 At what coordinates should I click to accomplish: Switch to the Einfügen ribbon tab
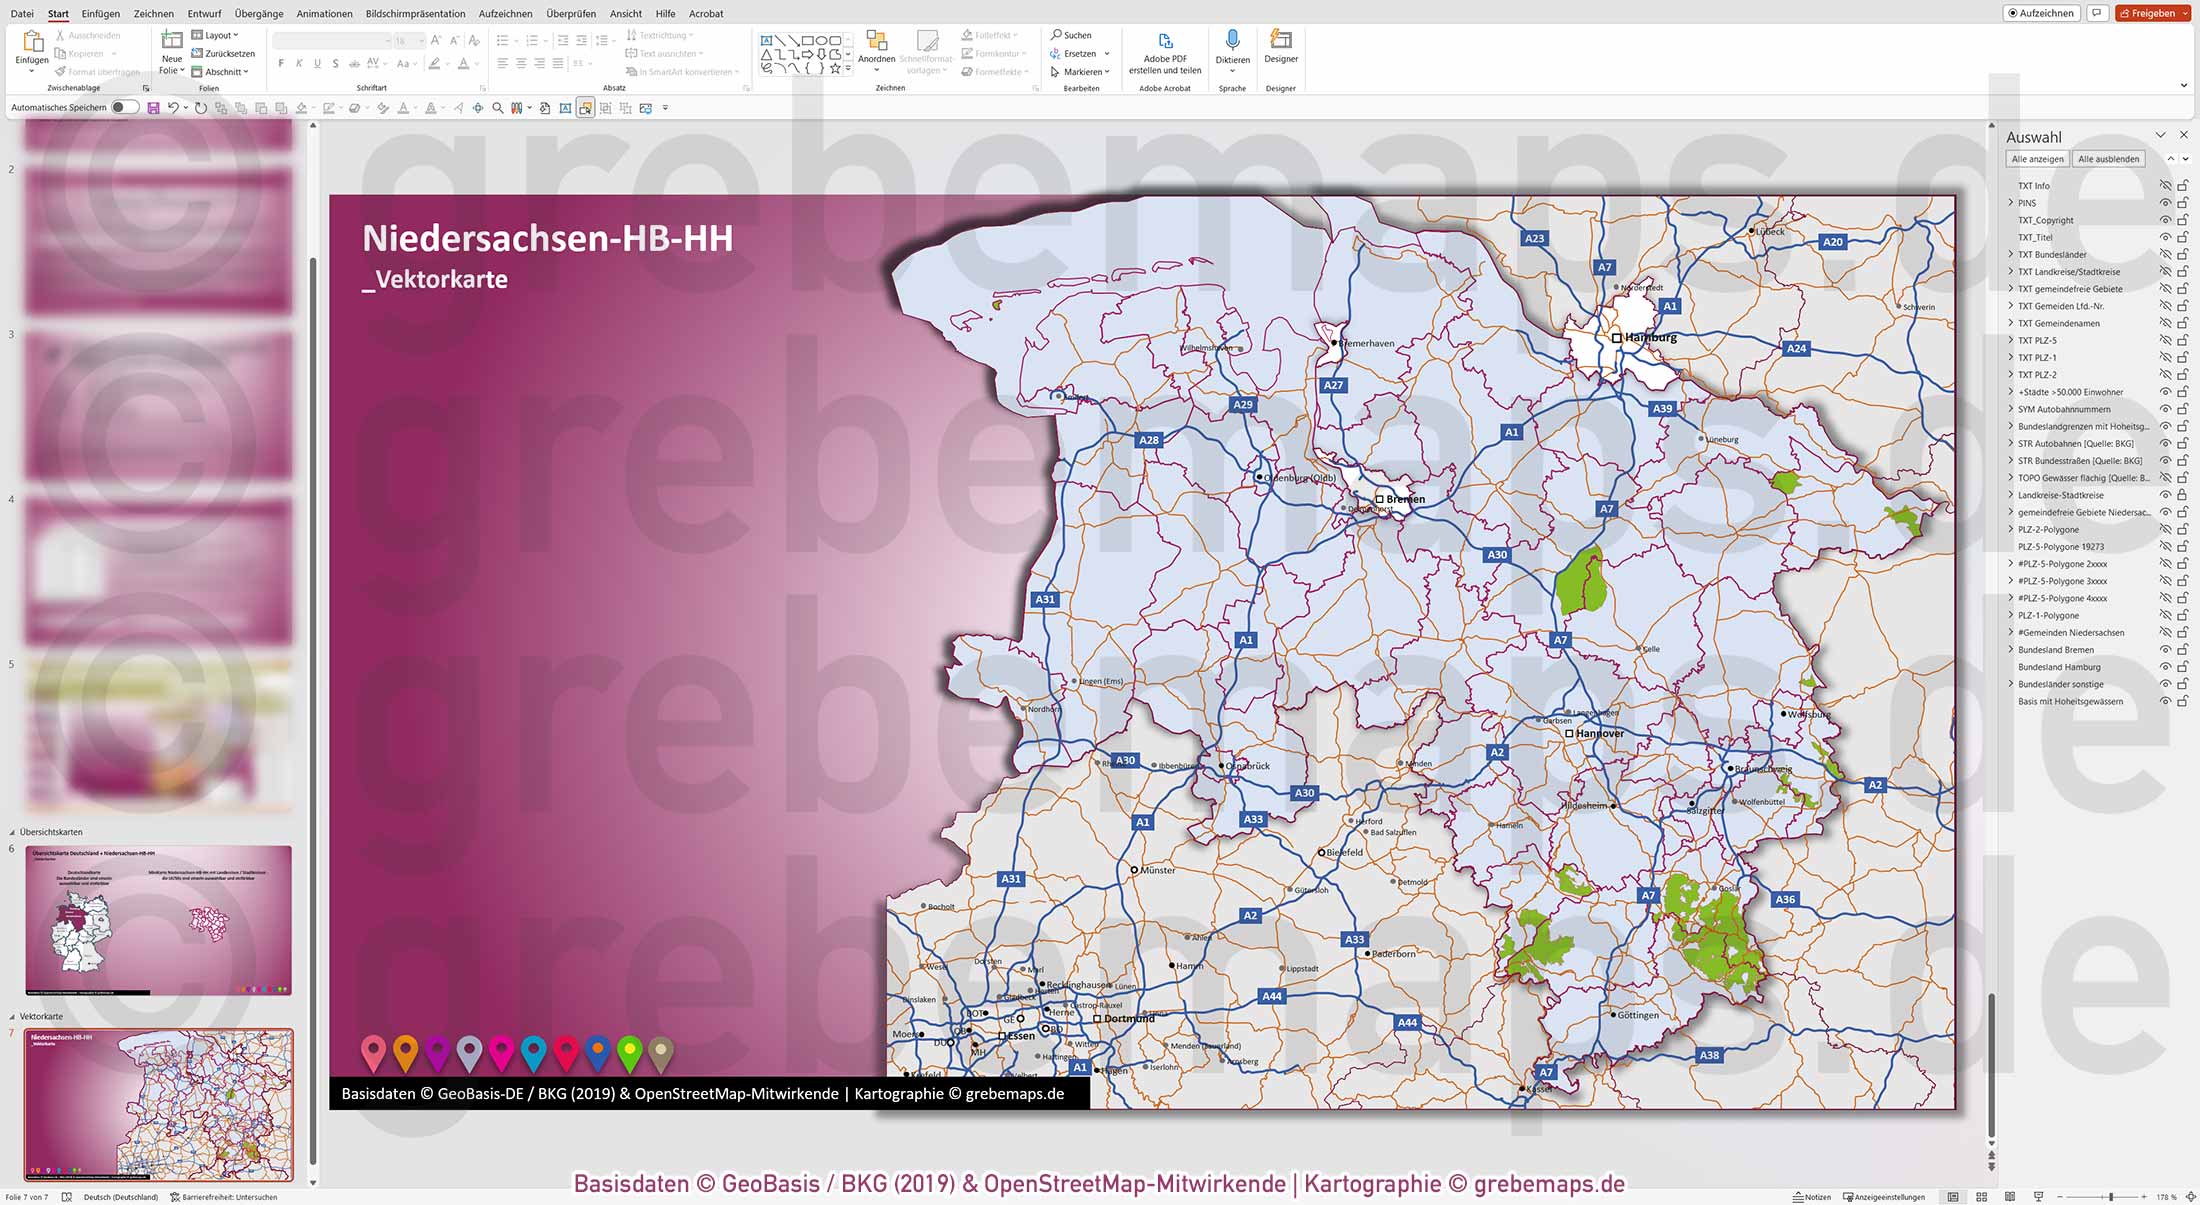(100, 13)
